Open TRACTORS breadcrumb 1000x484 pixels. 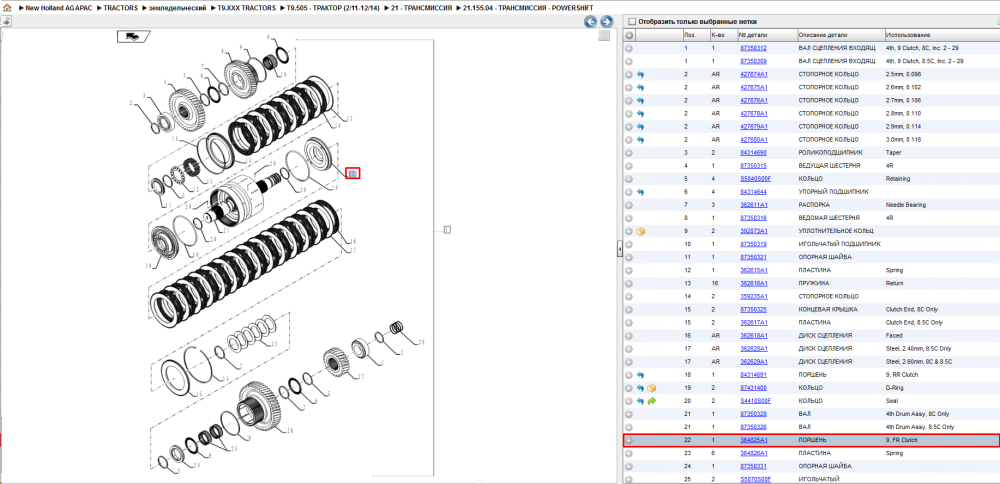tap(121, 7)
